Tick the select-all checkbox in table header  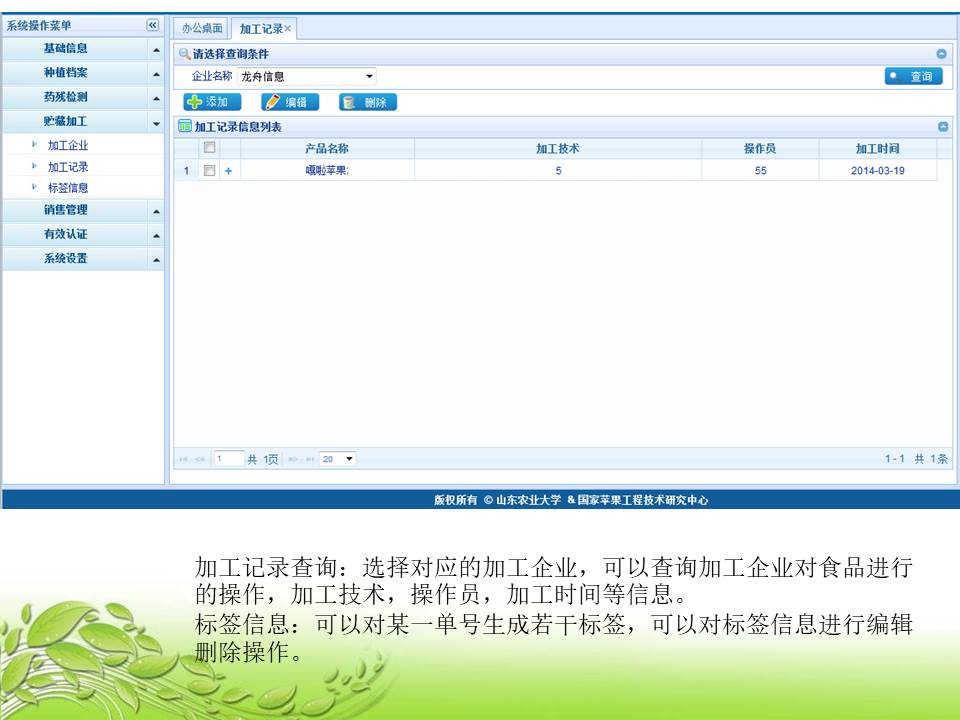(209, 148)
